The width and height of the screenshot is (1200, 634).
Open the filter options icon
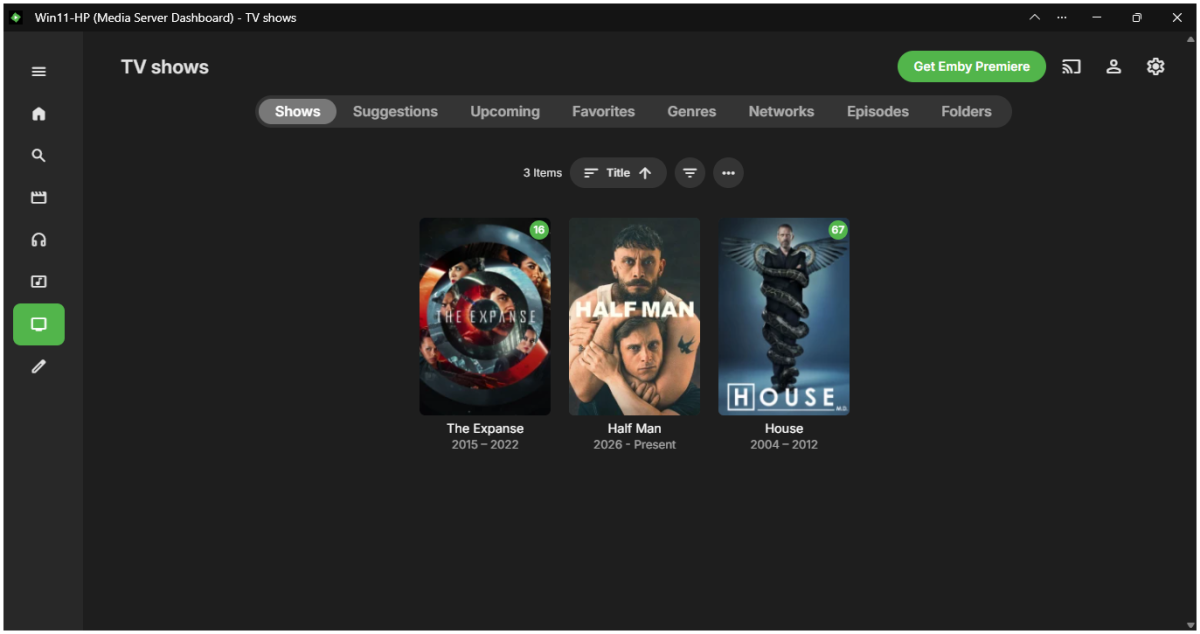pyautogui.click(x=690, y=173)
